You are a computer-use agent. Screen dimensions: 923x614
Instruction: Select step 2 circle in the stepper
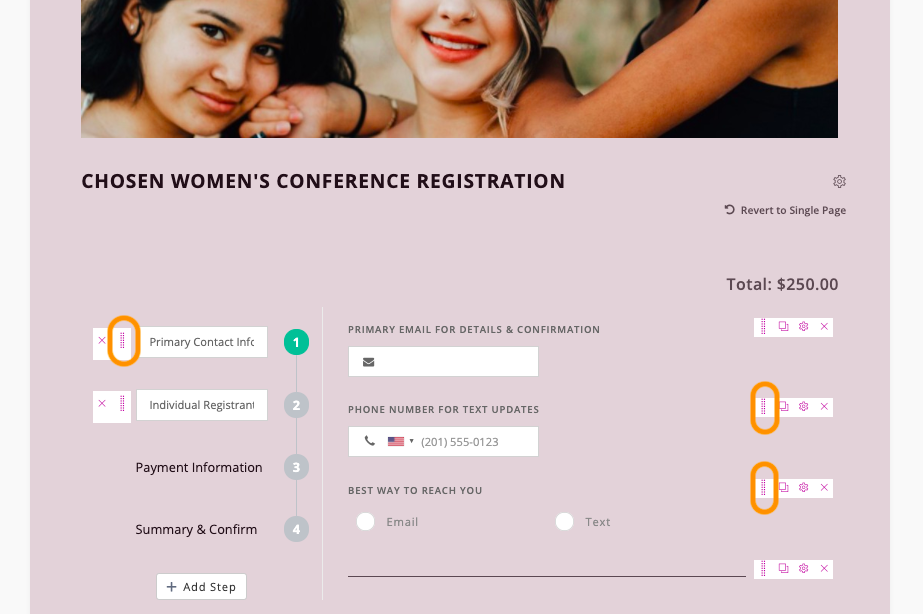(x=296, y=405)
